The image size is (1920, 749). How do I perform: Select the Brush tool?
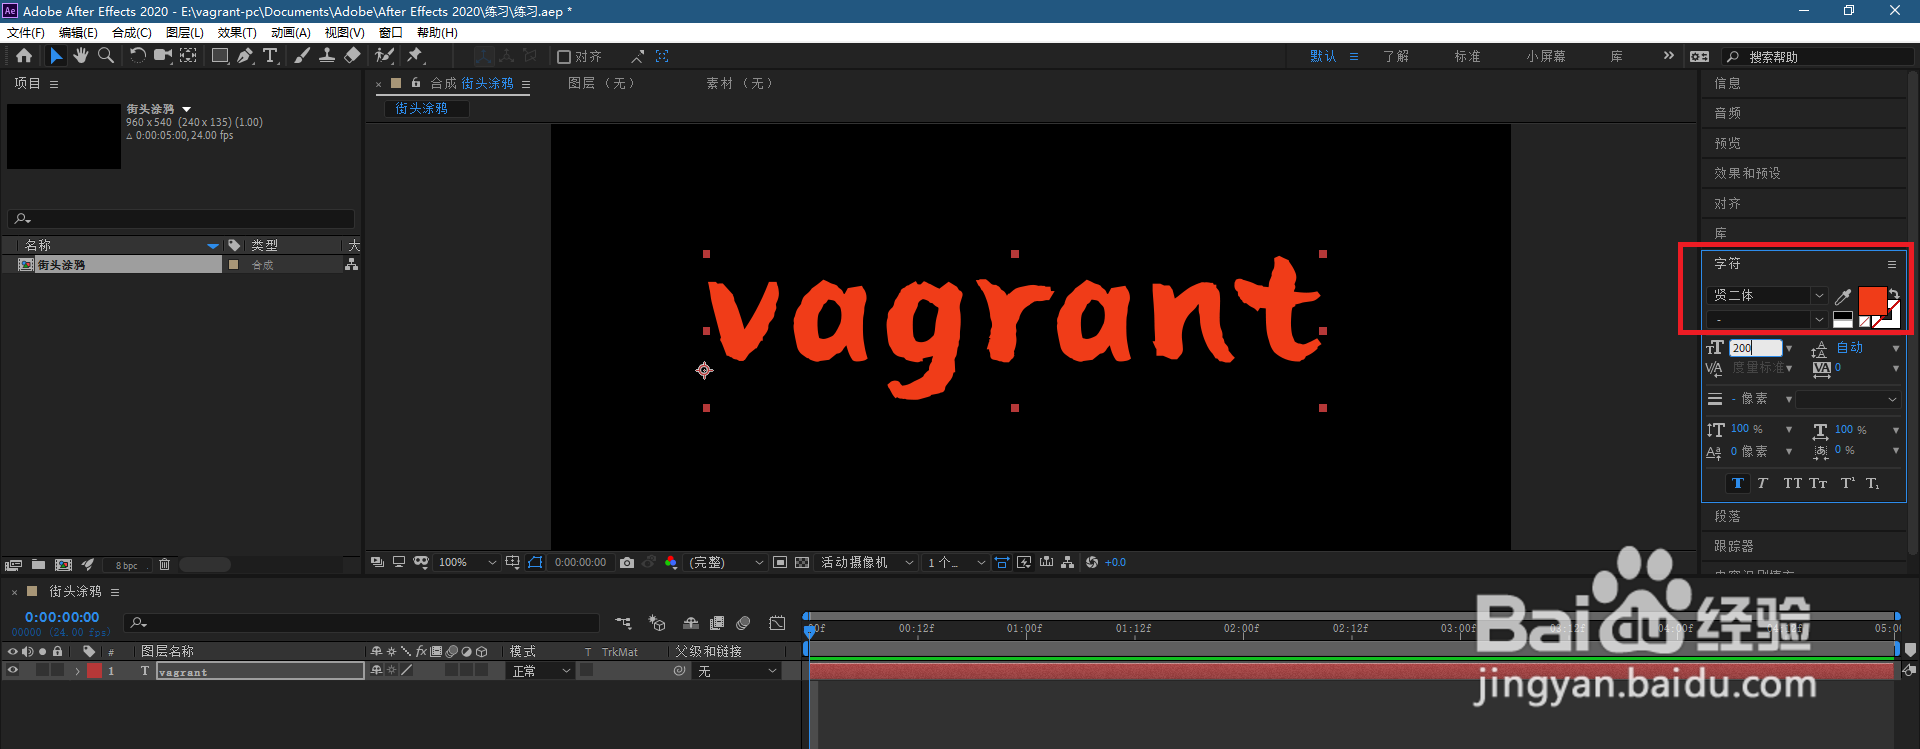point(302,56)
